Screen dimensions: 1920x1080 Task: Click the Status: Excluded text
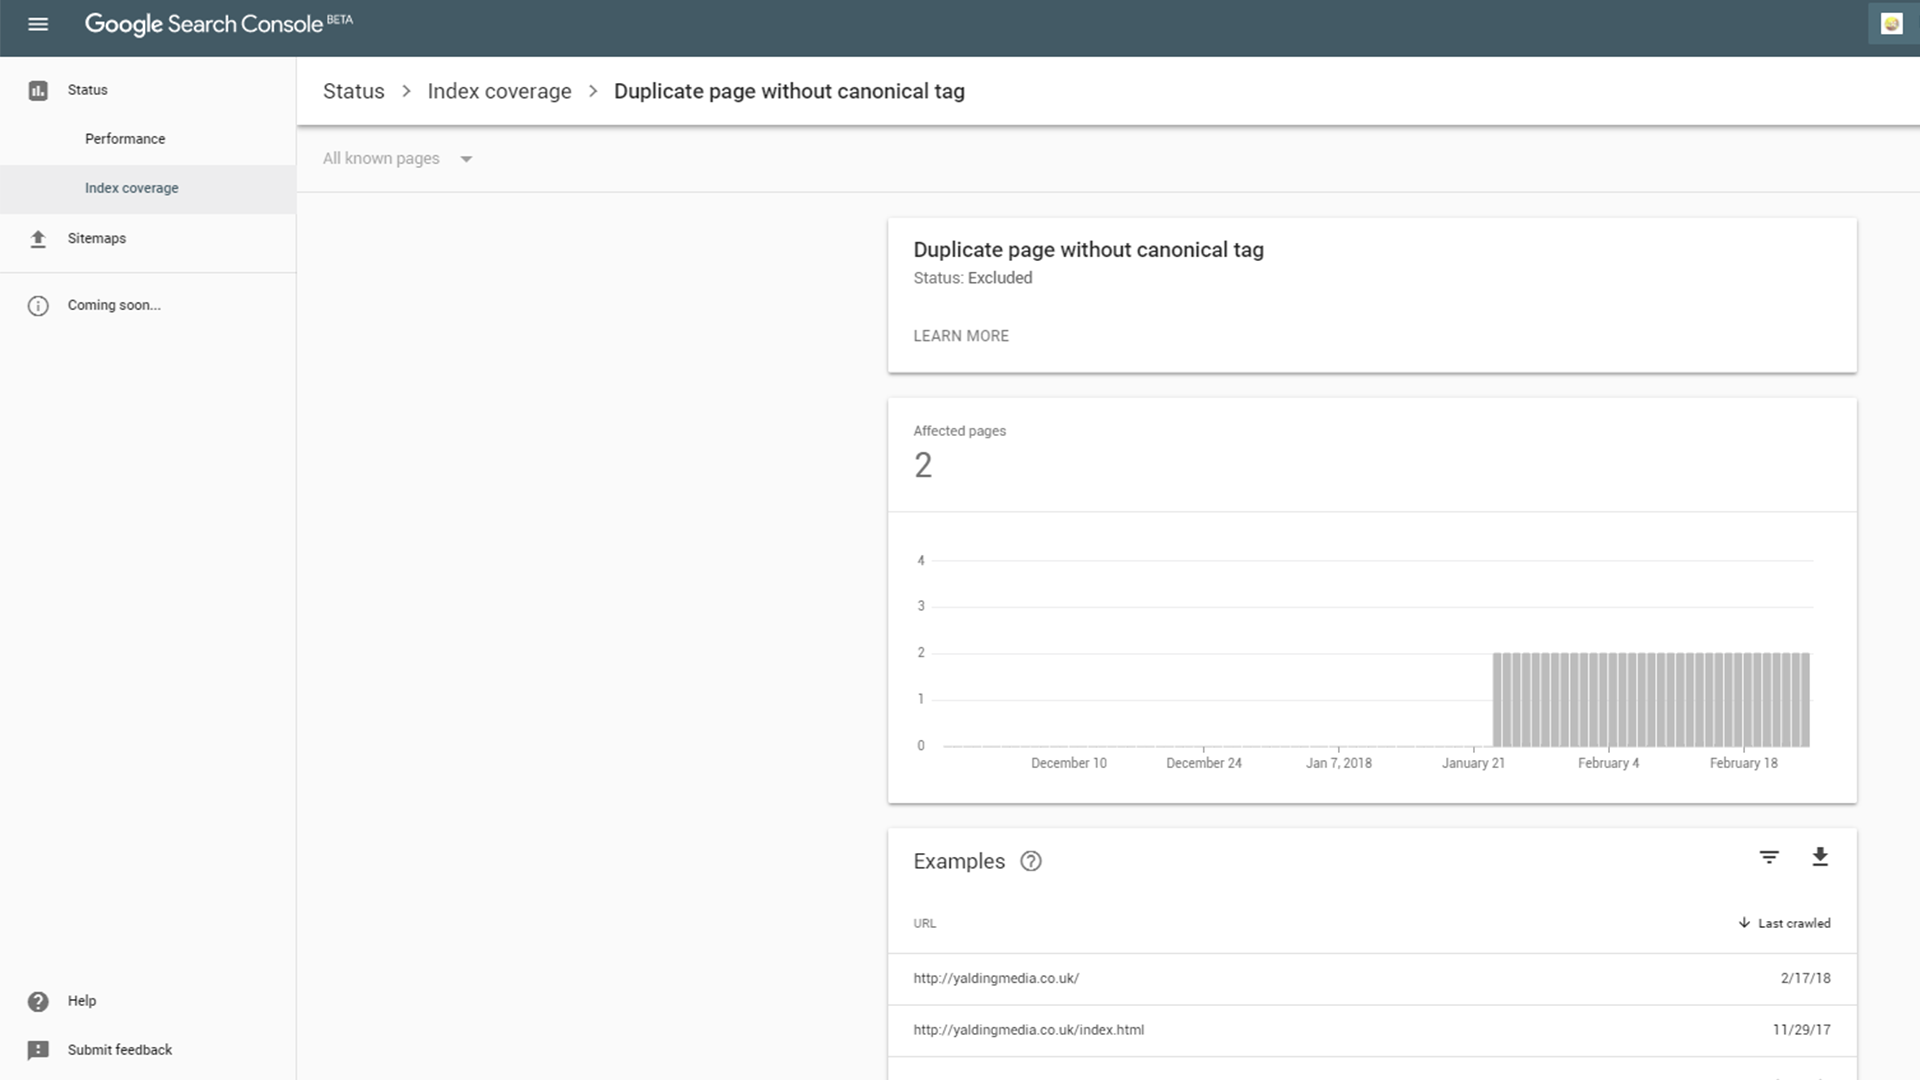(972, 278)
